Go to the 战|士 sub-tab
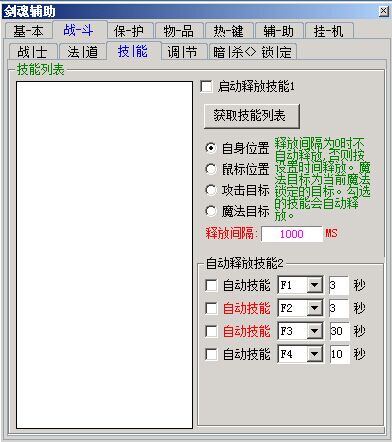 coord(32,52)
